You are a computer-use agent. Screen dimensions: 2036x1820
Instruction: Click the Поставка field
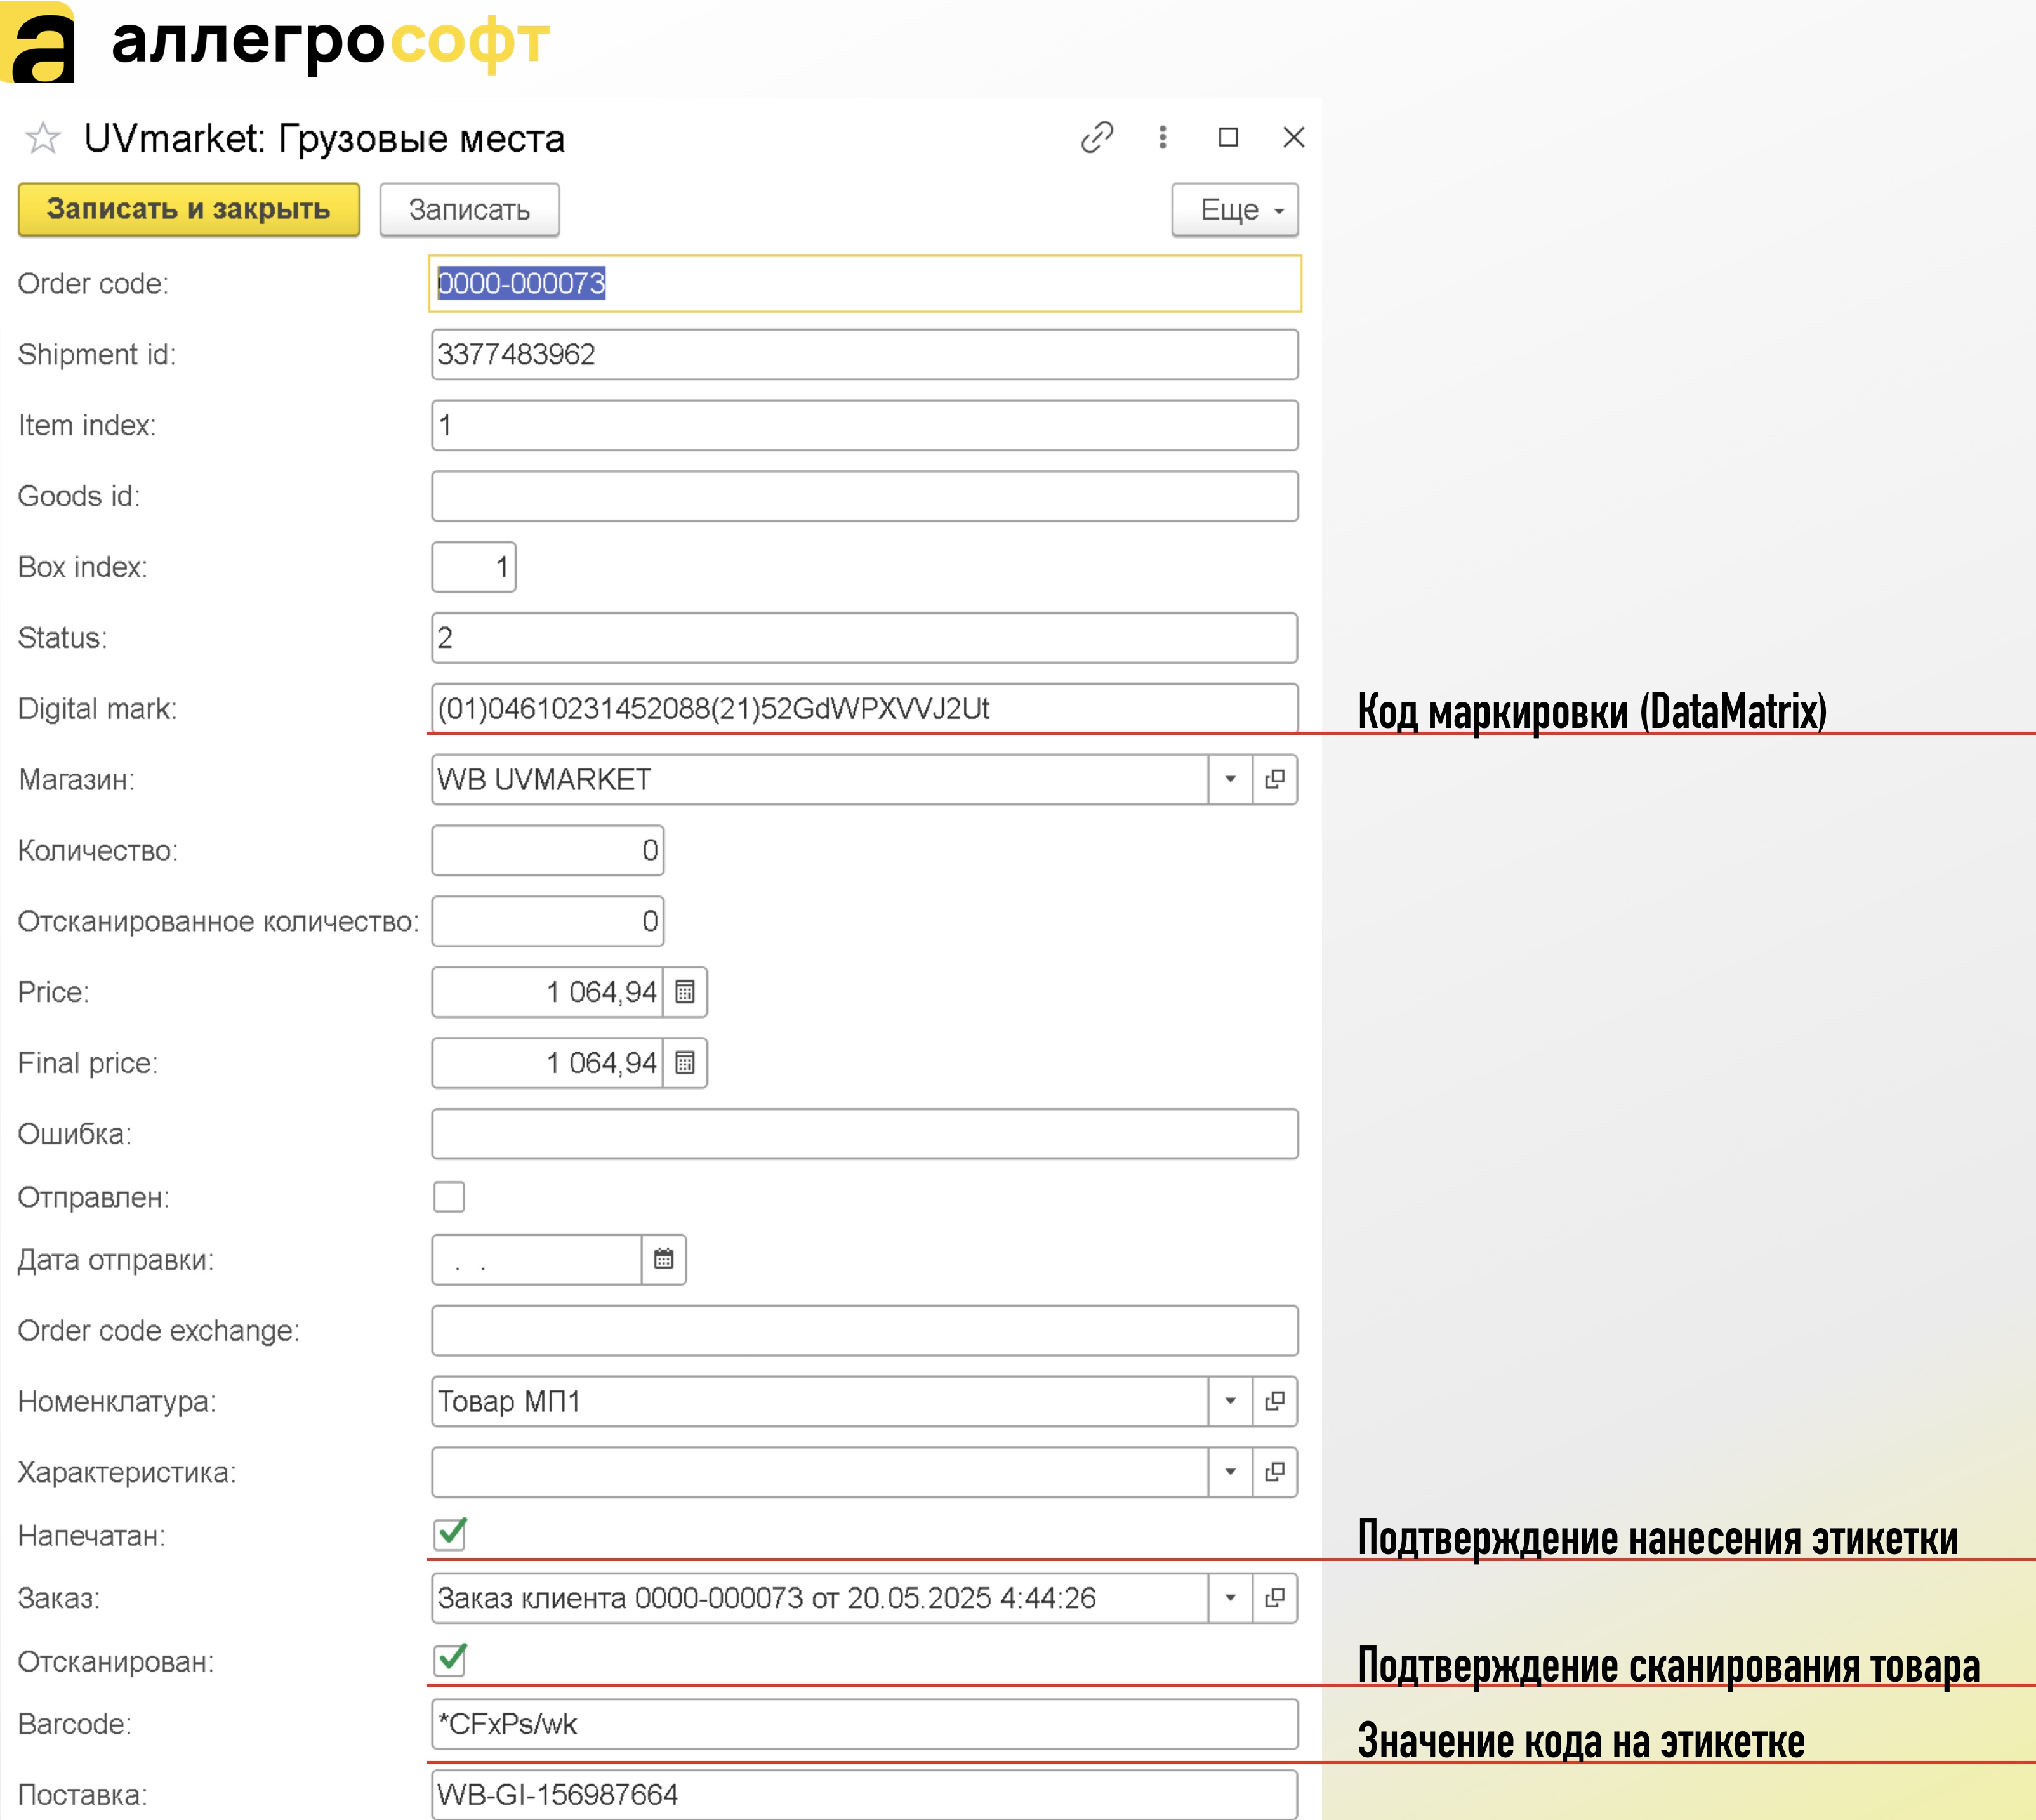865,1795
